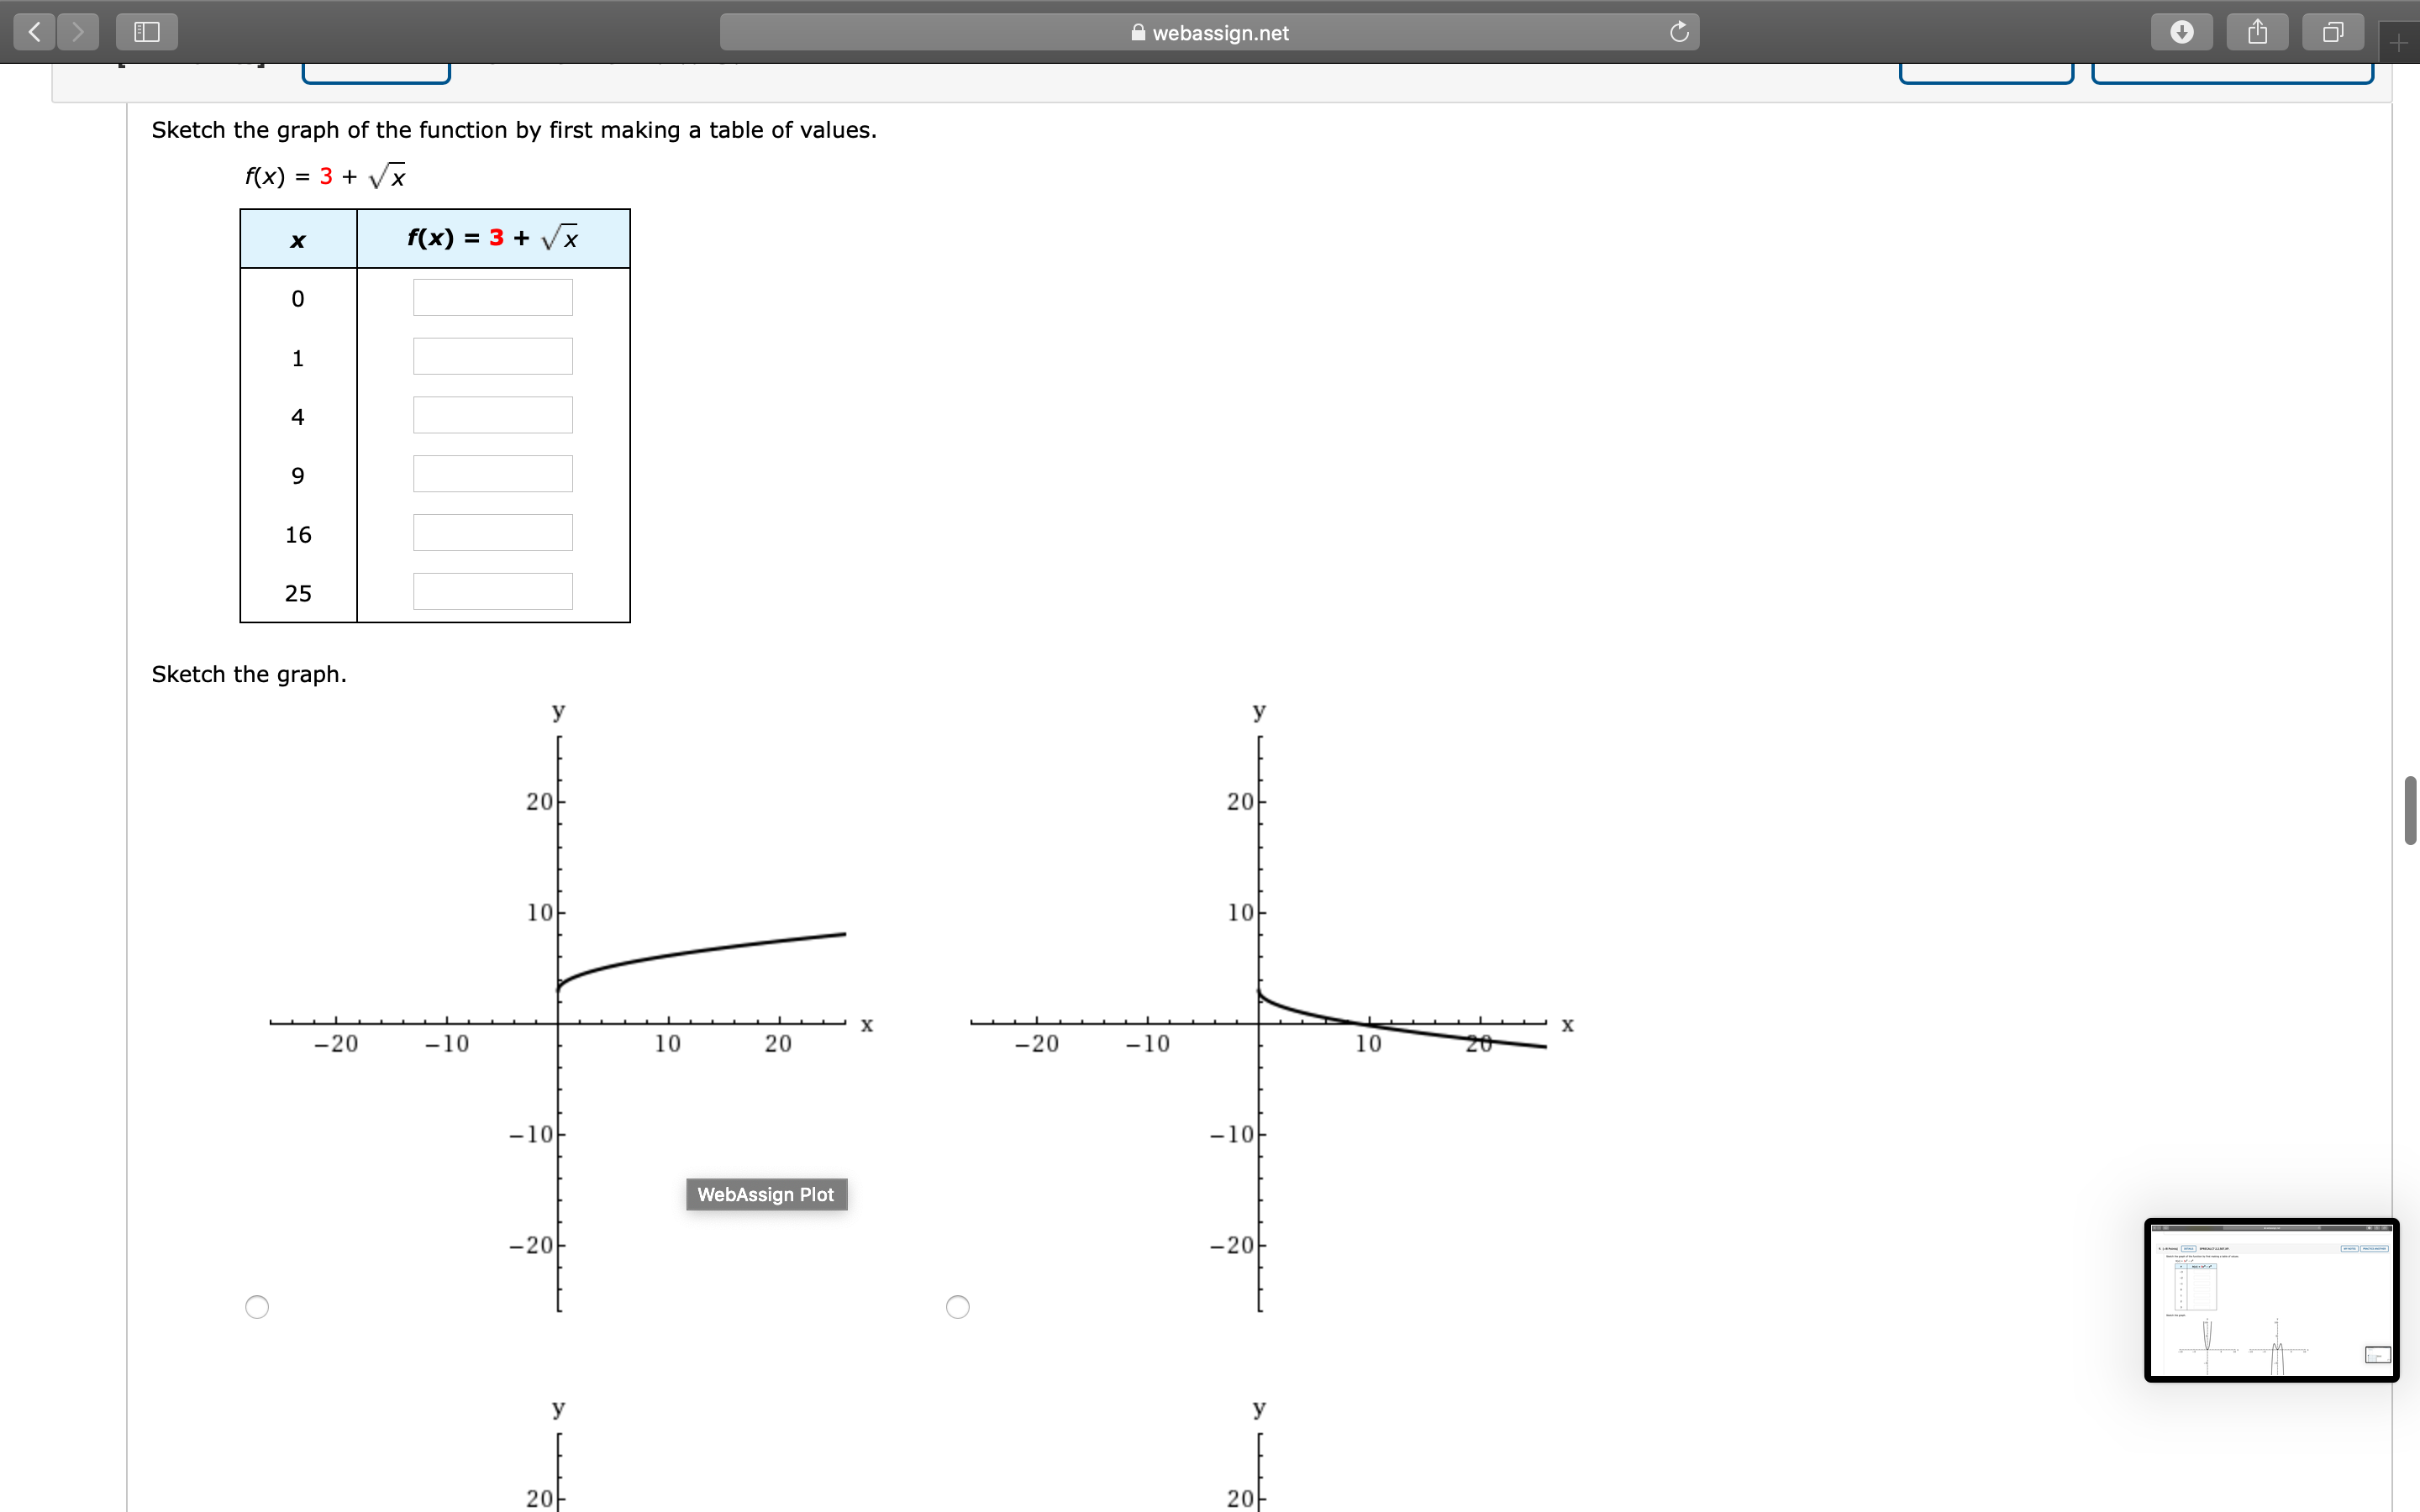Click the f(x) input for x = 16
Screen dimensions: 2420x1512
click(492, 533)
